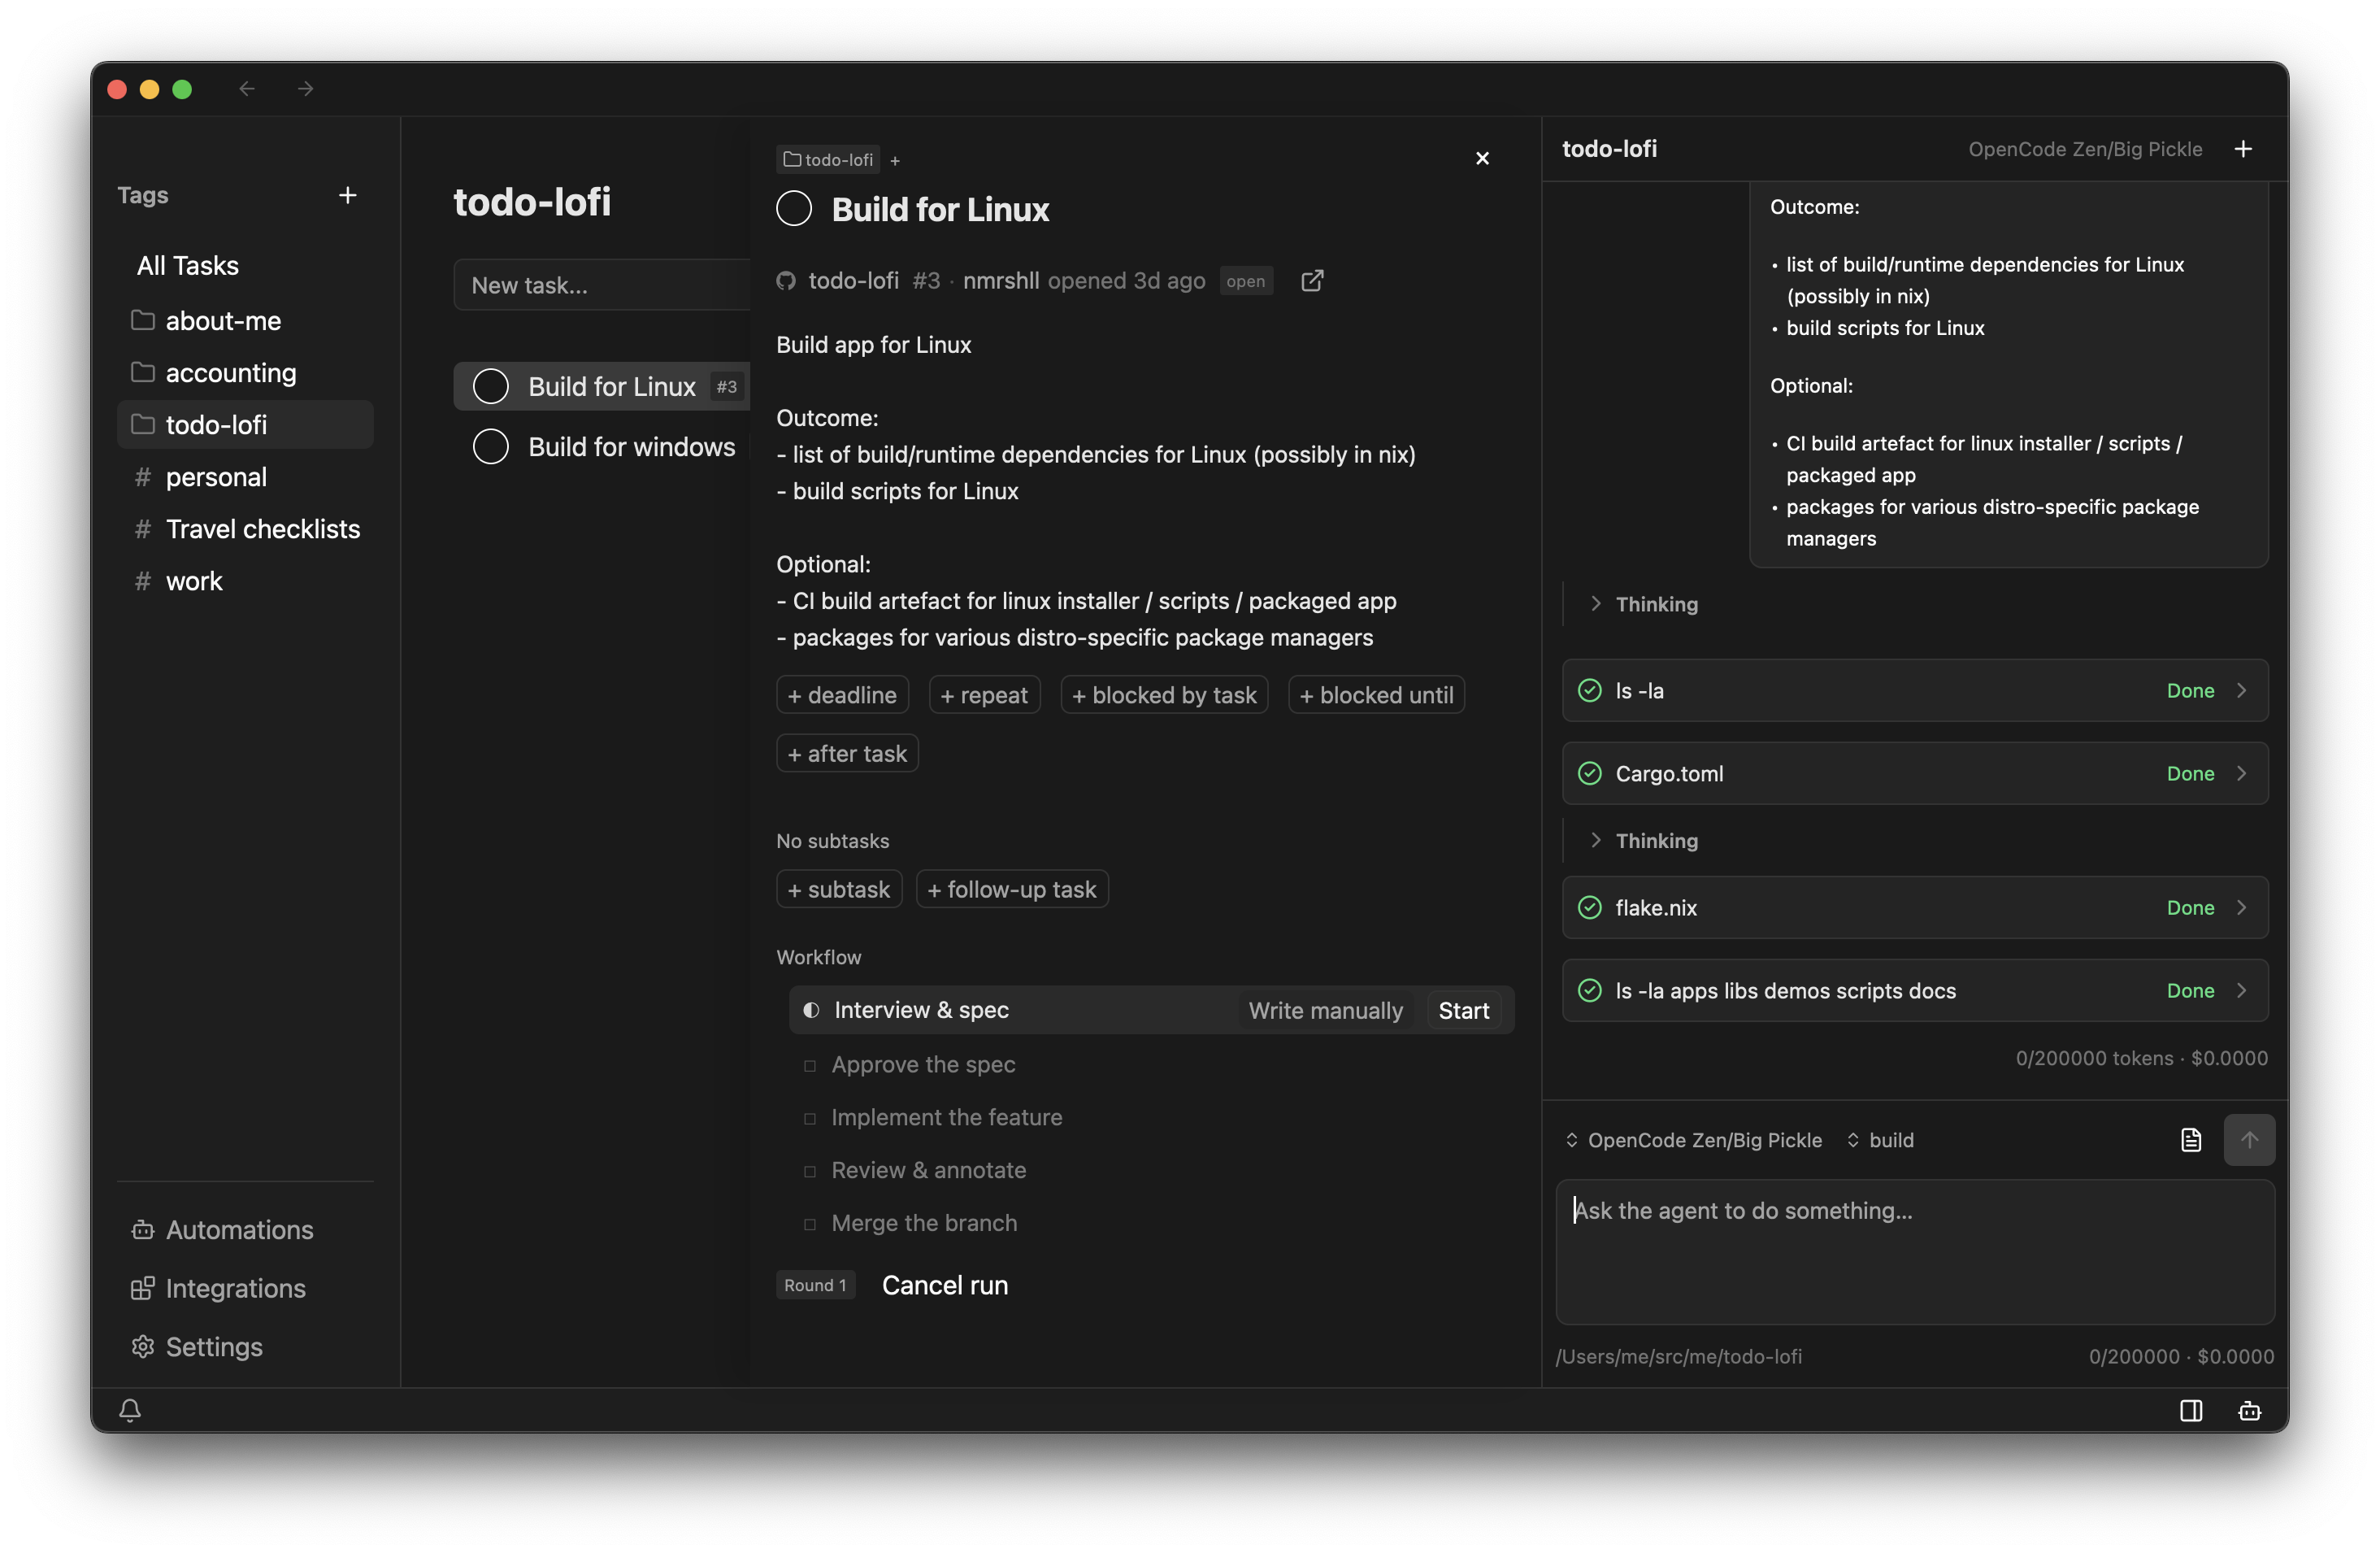Click the GitHub icon beside todo-lofi #3

tap(786, 281)
